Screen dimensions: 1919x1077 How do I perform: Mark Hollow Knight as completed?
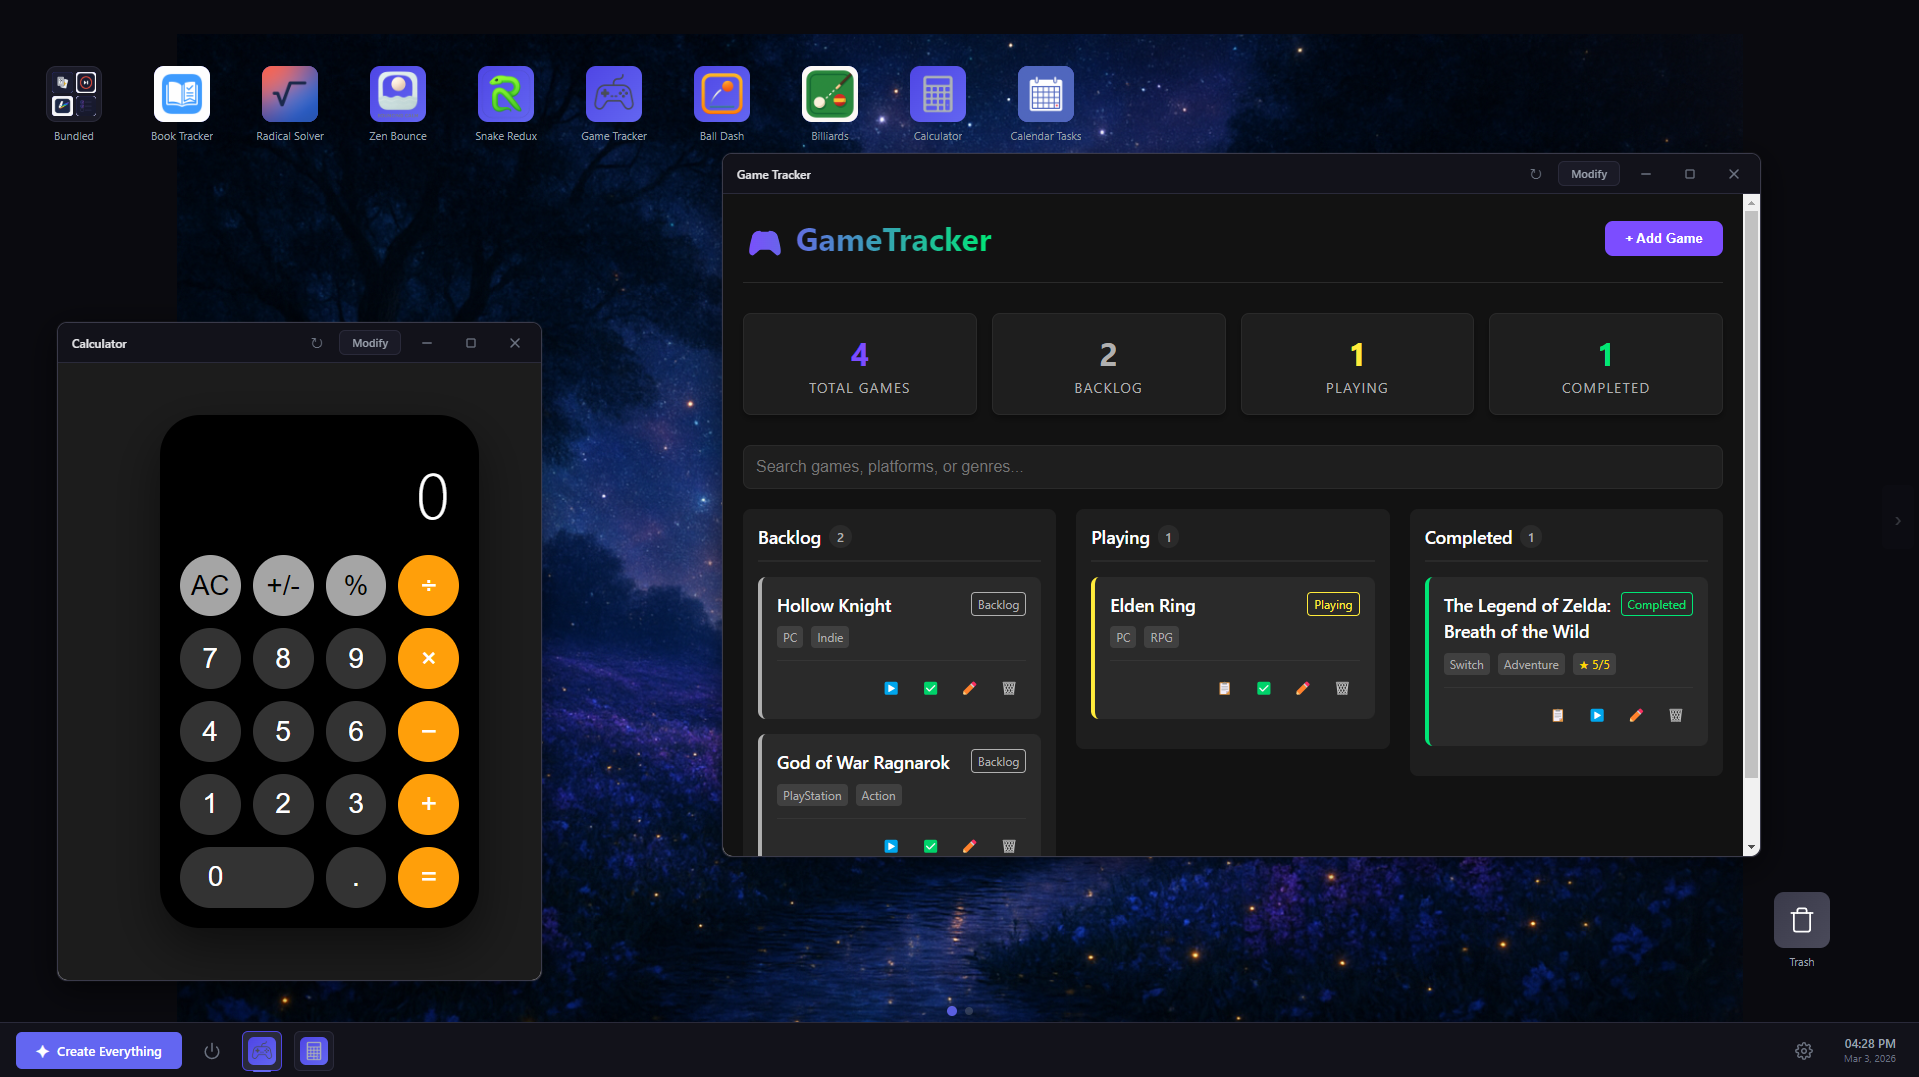pos(931,688)
